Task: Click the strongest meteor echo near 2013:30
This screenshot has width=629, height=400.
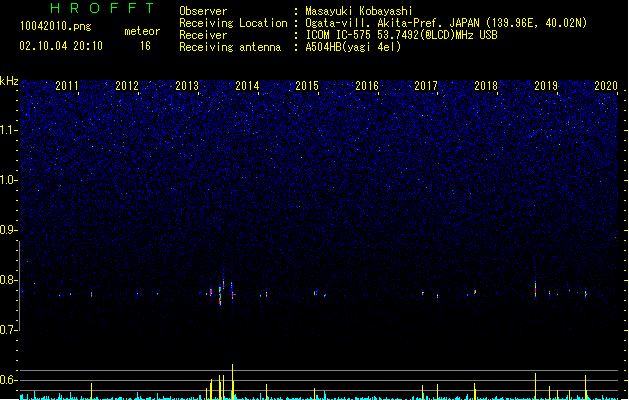Action: coord(220,296)
